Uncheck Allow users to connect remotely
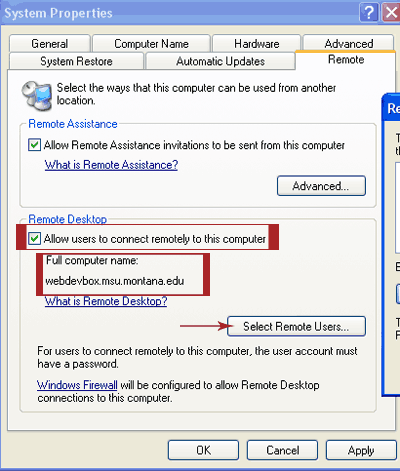The width and height of the screenshot is (400, 471). coord(34,239)
